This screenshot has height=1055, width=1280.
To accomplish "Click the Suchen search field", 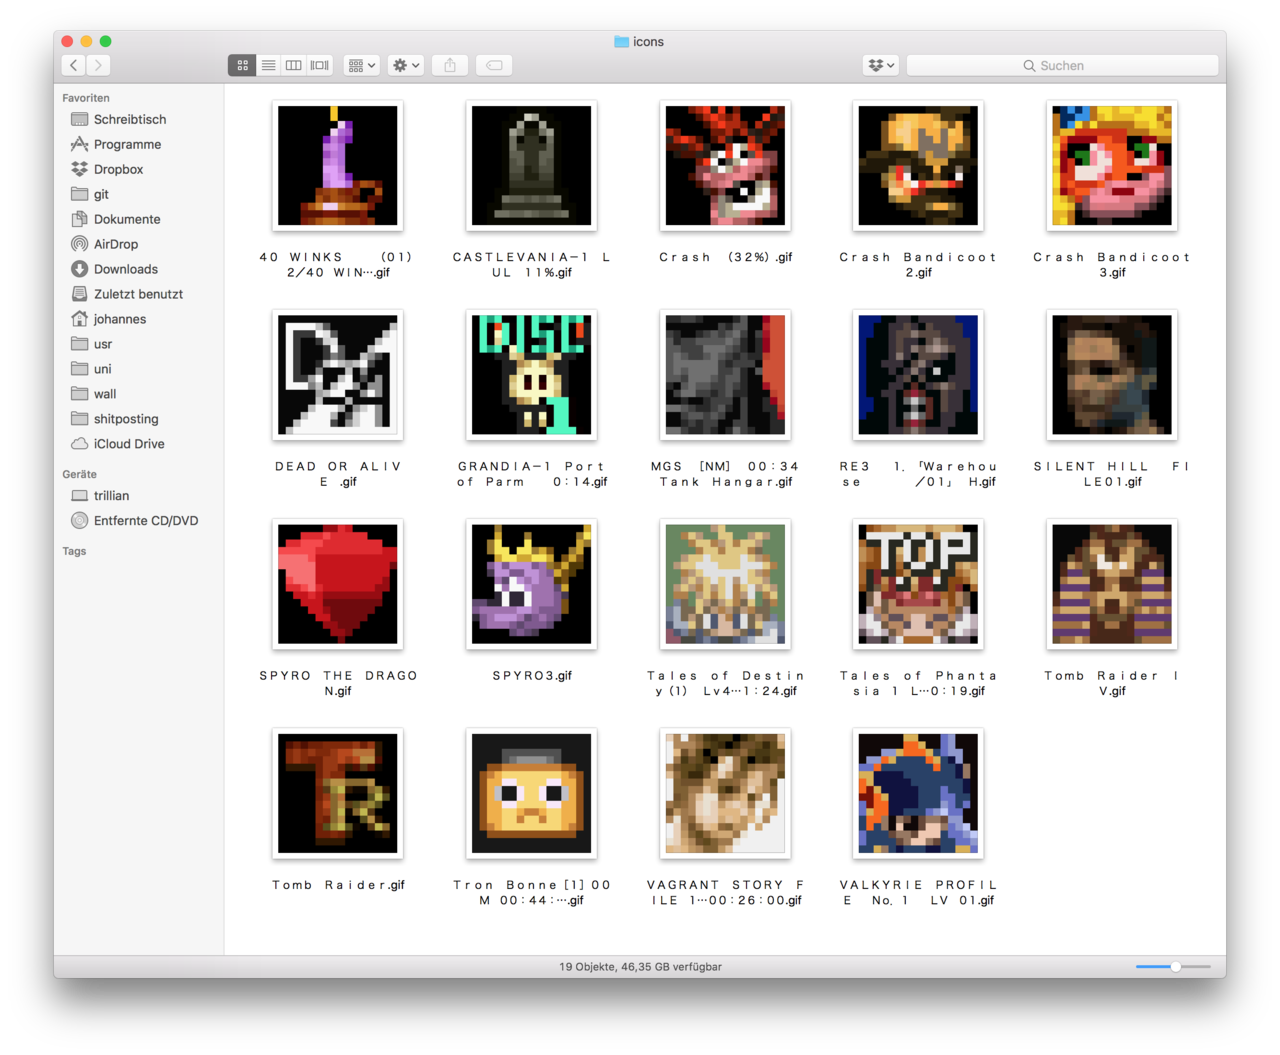I will point(1062,65).
